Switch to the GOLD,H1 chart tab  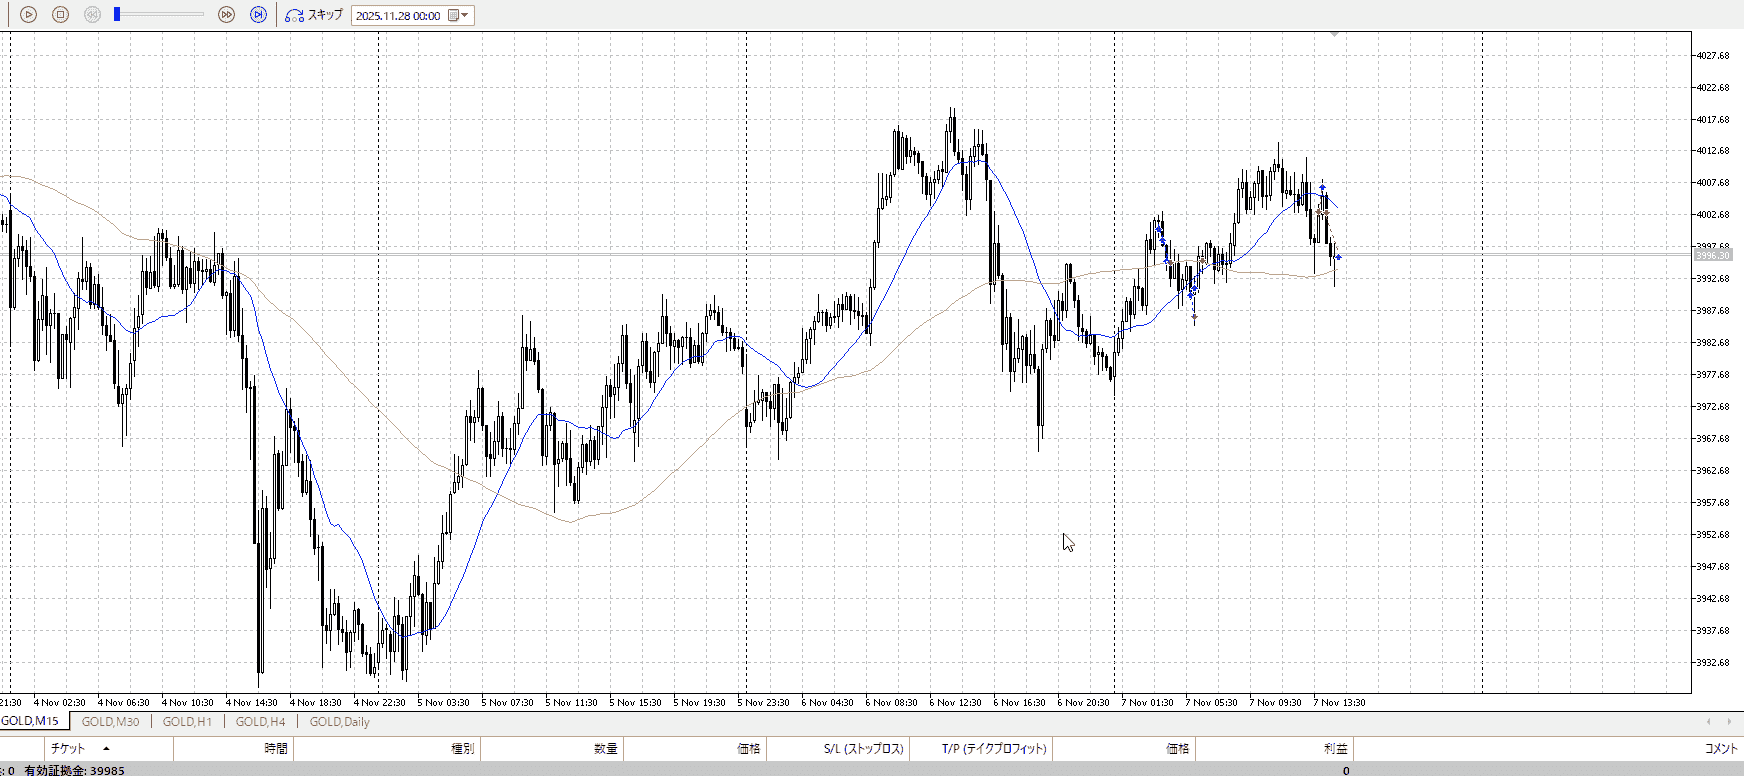[187, 721]
